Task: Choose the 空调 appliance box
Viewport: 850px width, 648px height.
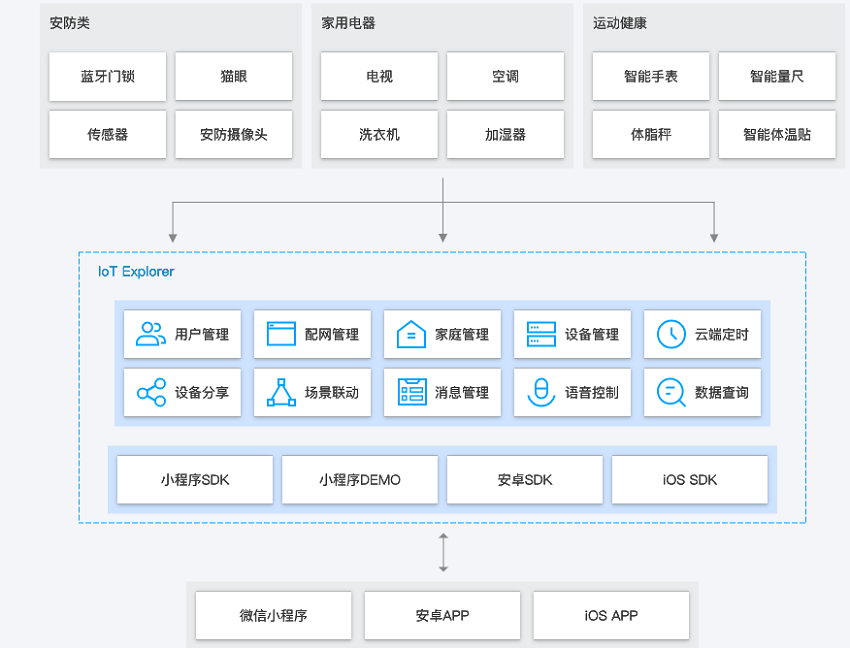Action: pyautogui.click(x=505, y=76)
